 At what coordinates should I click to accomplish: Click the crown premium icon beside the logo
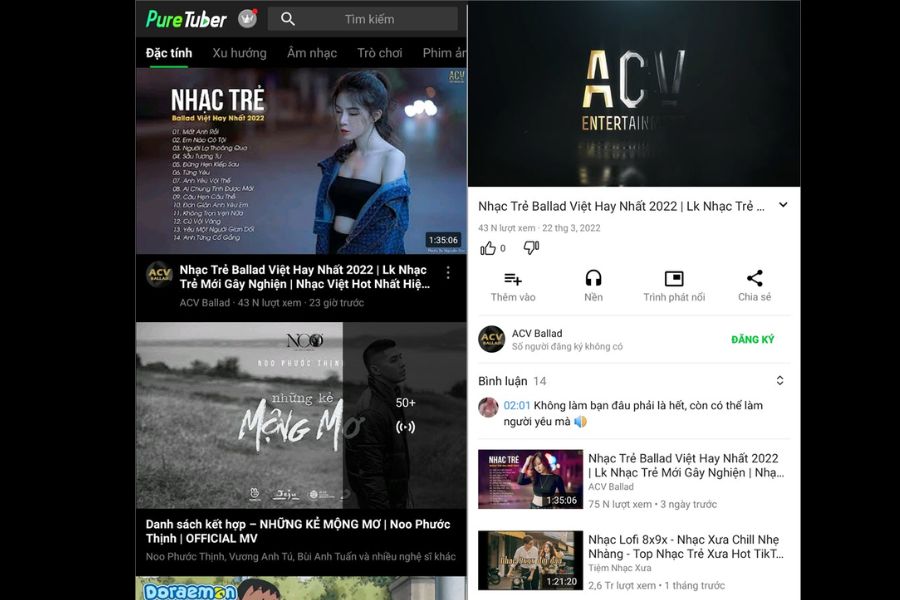pyautogui.click(x=247, y=19)
